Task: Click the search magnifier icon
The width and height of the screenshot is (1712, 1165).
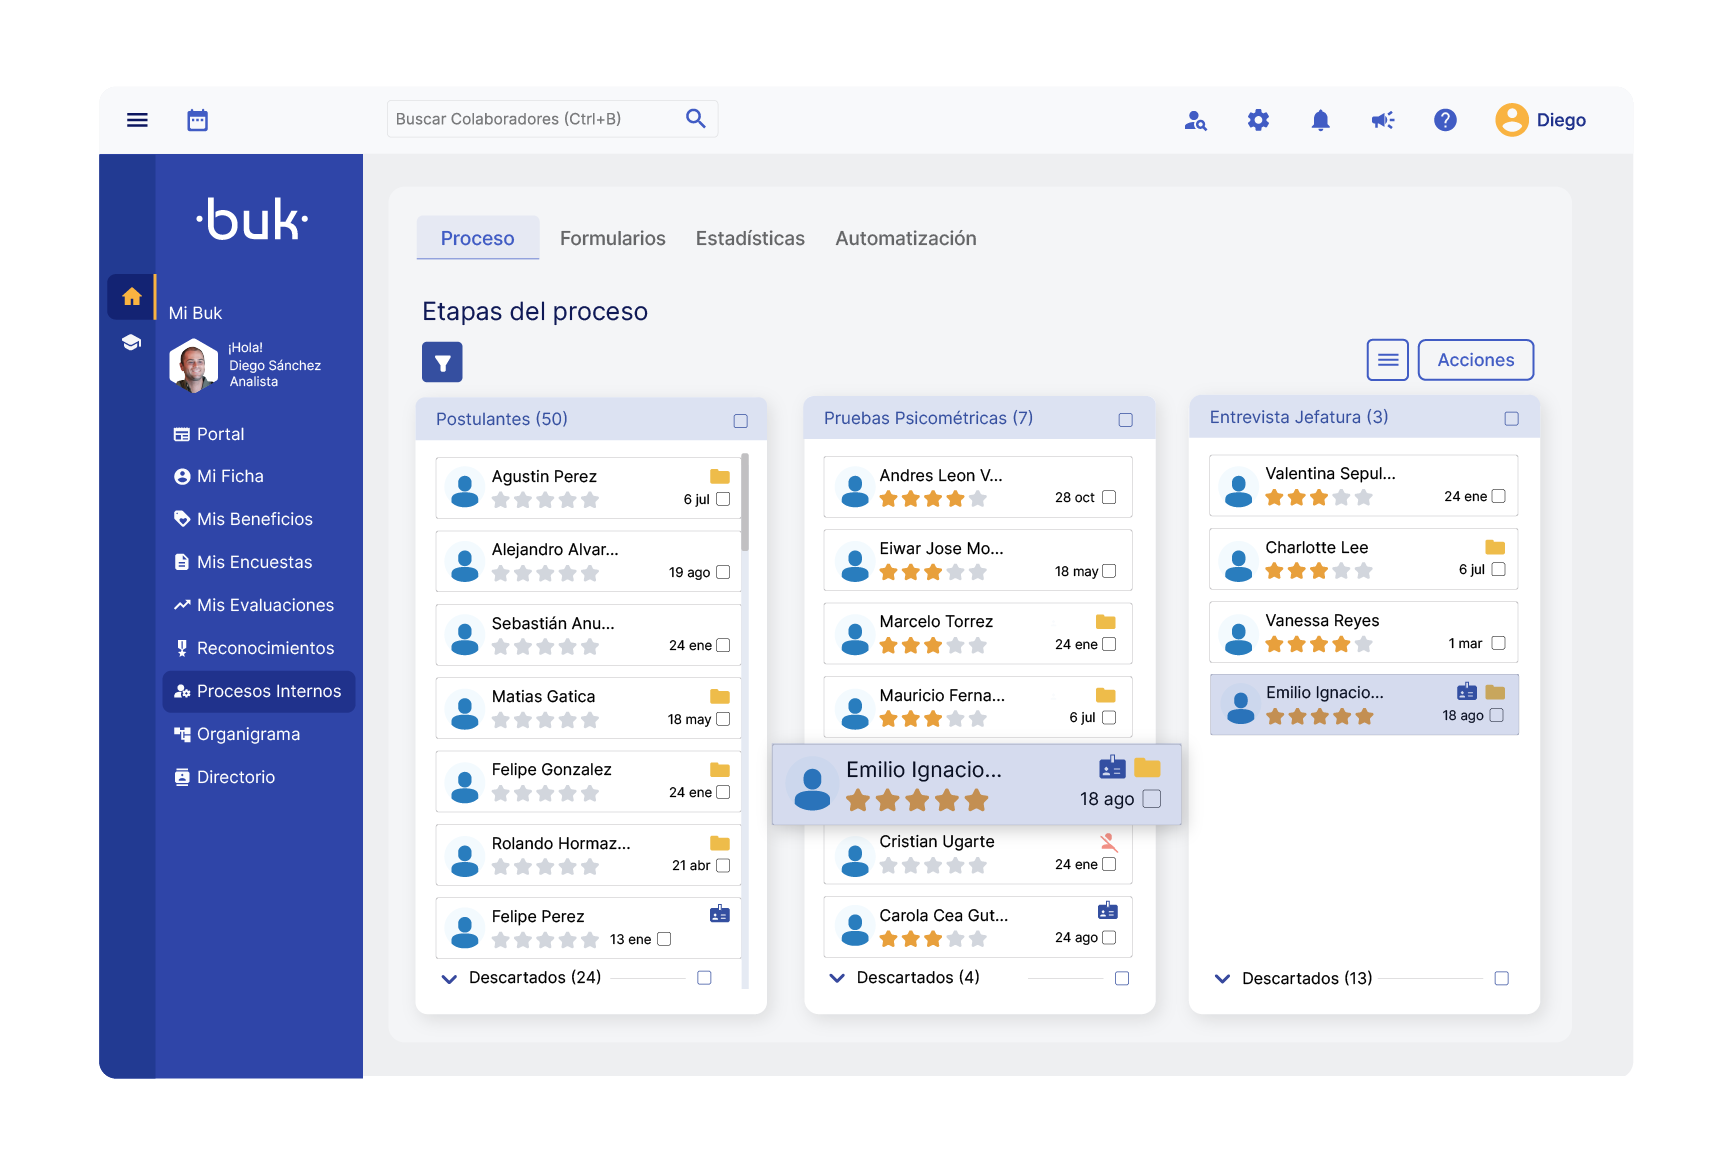Action: click(696, 119)
